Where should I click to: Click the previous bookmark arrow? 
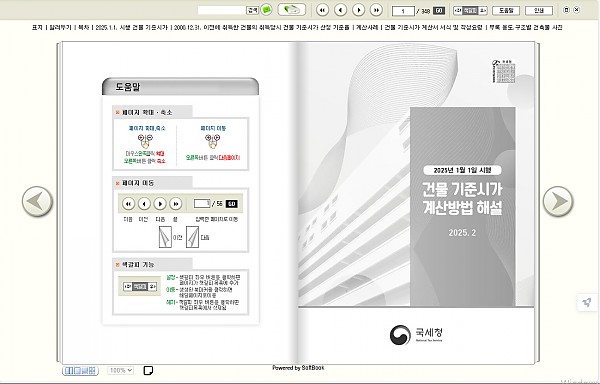pos(458,10)
